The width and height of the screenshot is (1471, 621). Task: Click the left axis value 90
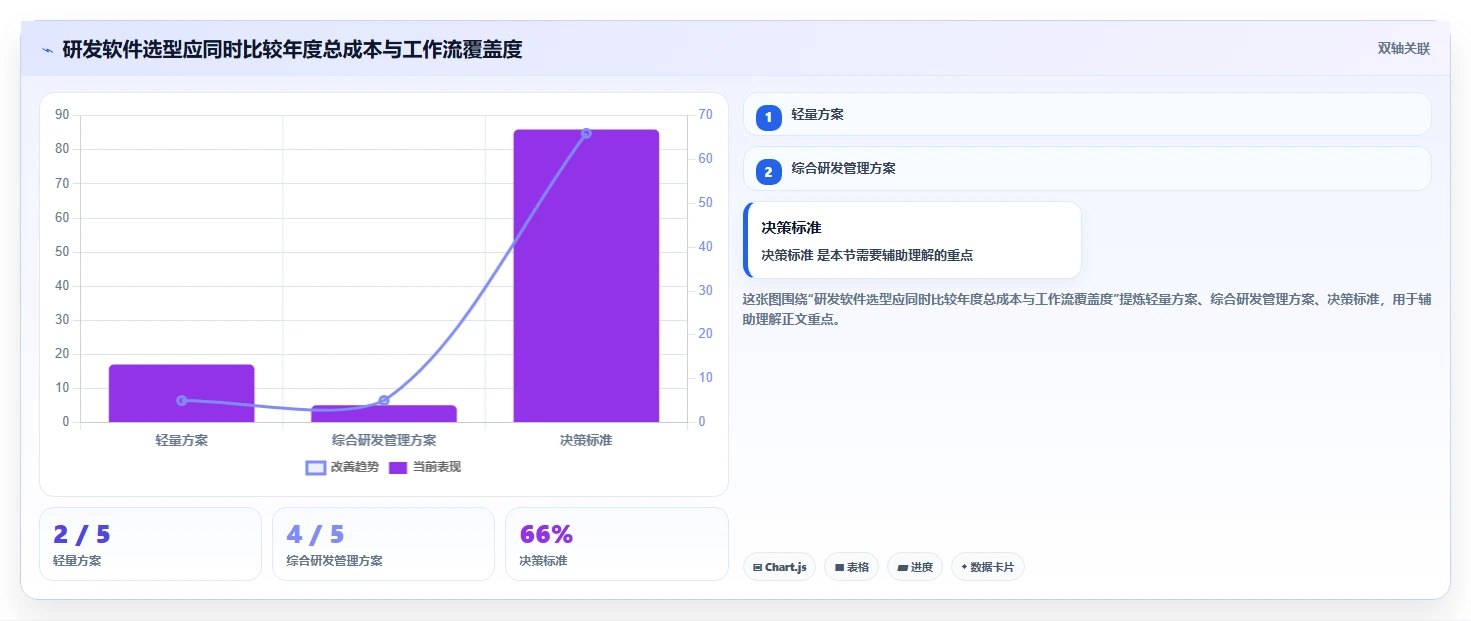click(x=62, y=115)
